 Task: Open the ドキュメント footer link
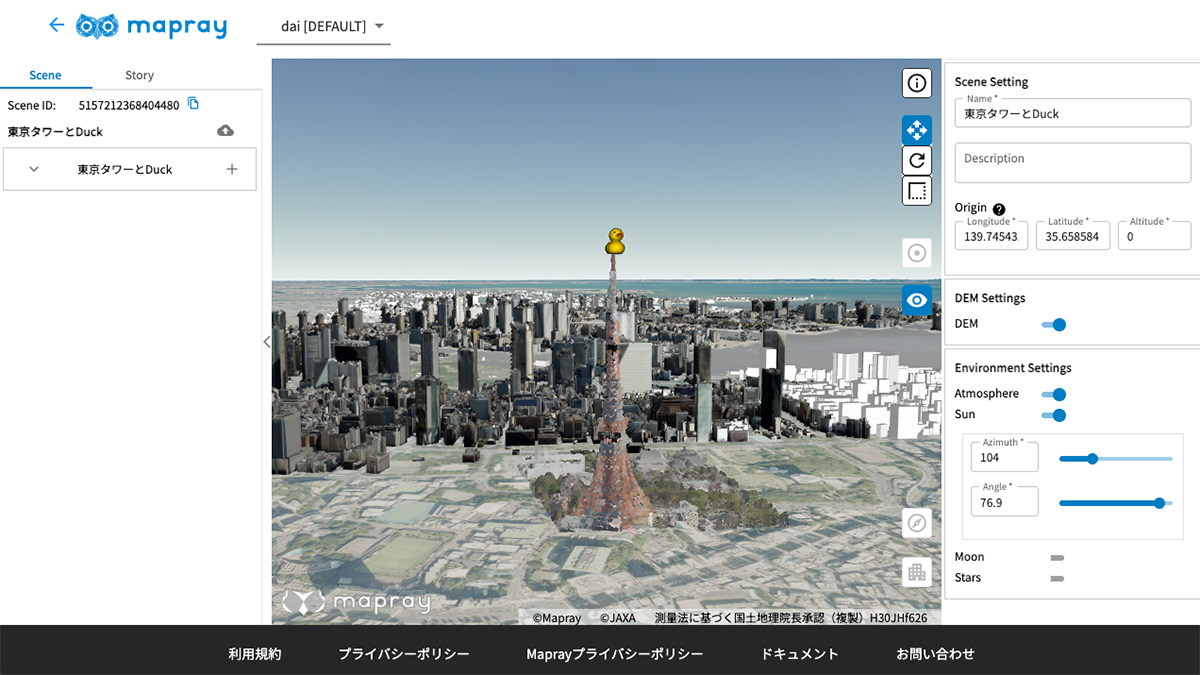click(799, 654)
